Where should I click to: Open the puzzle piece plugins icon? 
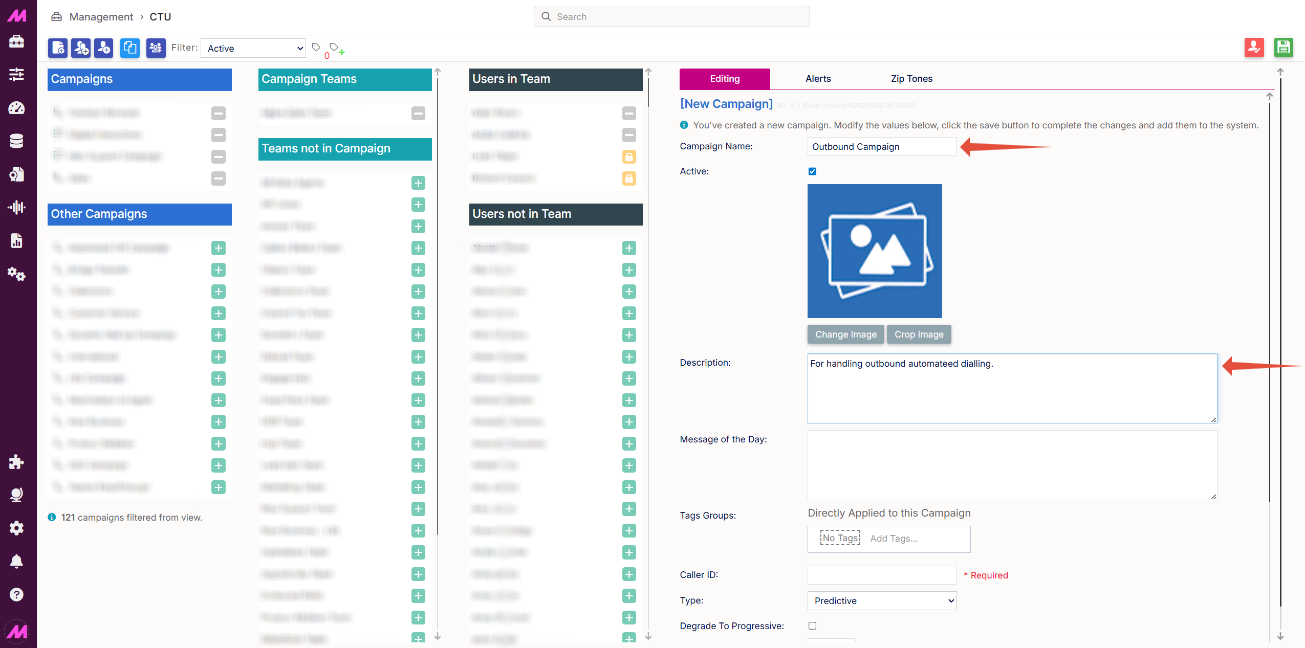[16, 462]
